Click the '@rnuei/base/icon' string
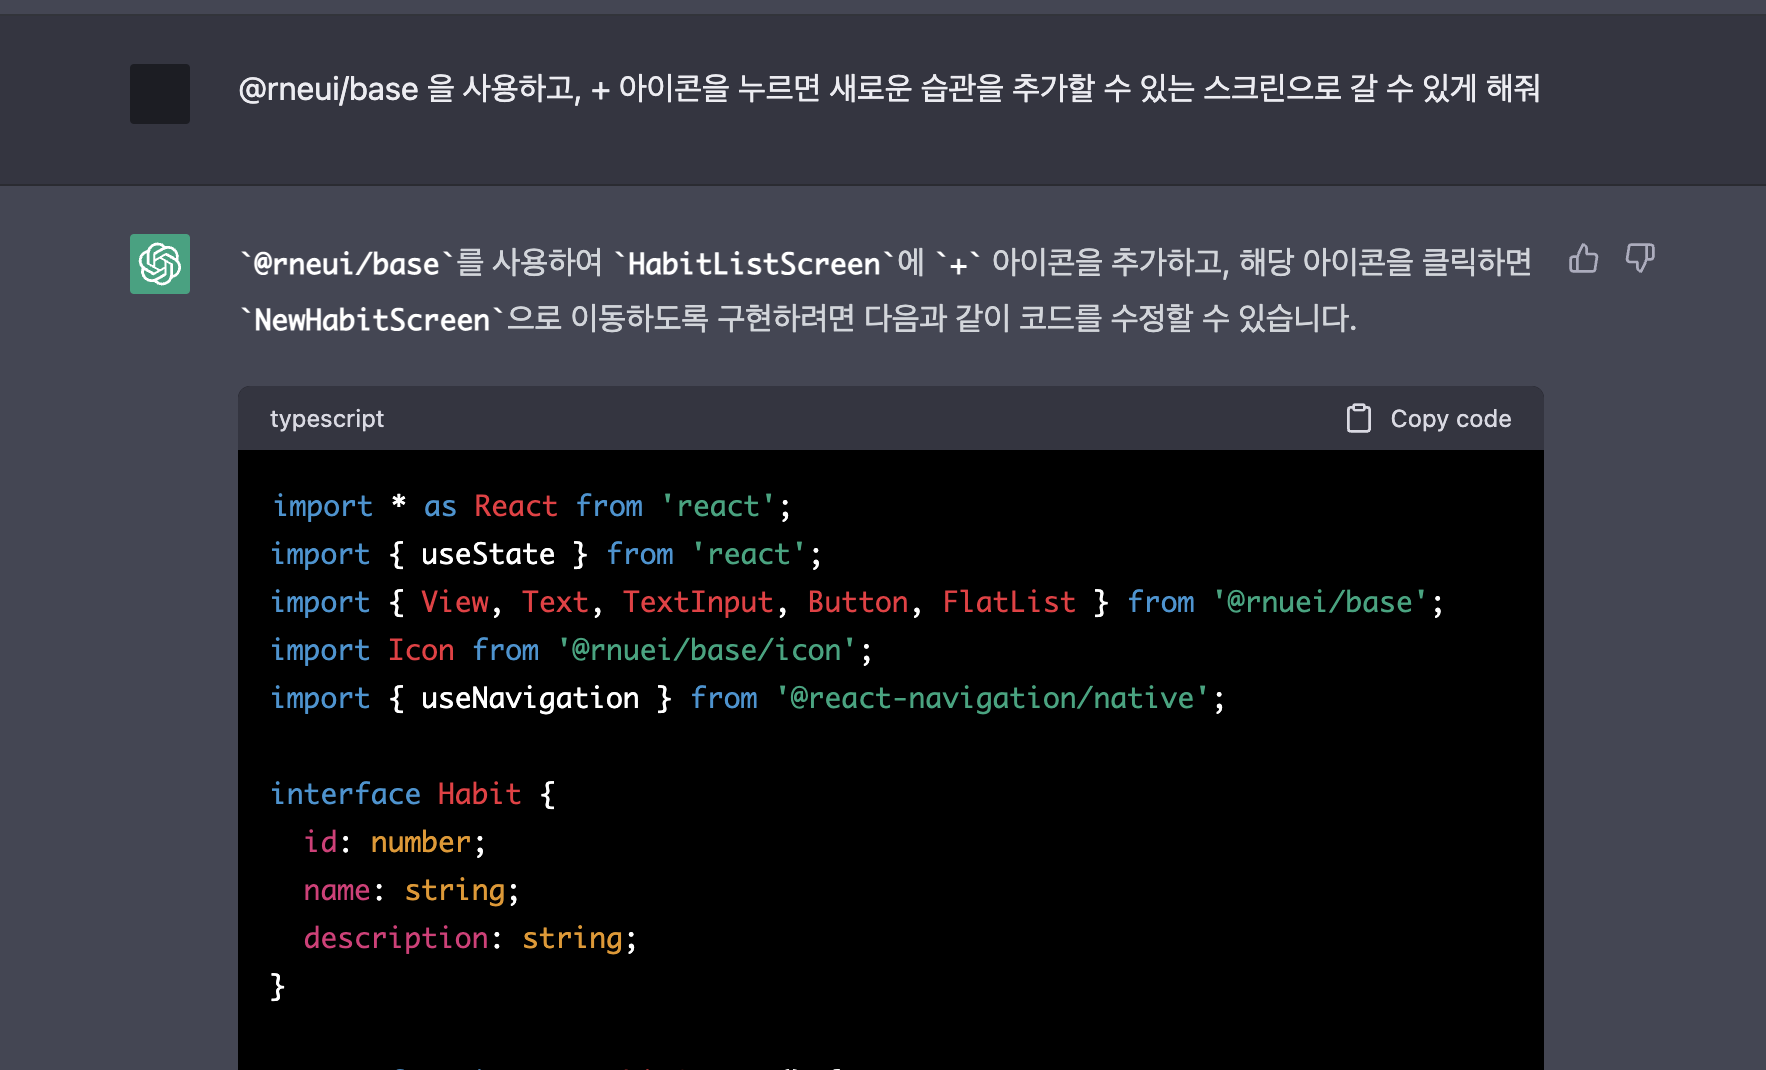The width and height of the screenshot is (1766, 1070). [707, 650]
